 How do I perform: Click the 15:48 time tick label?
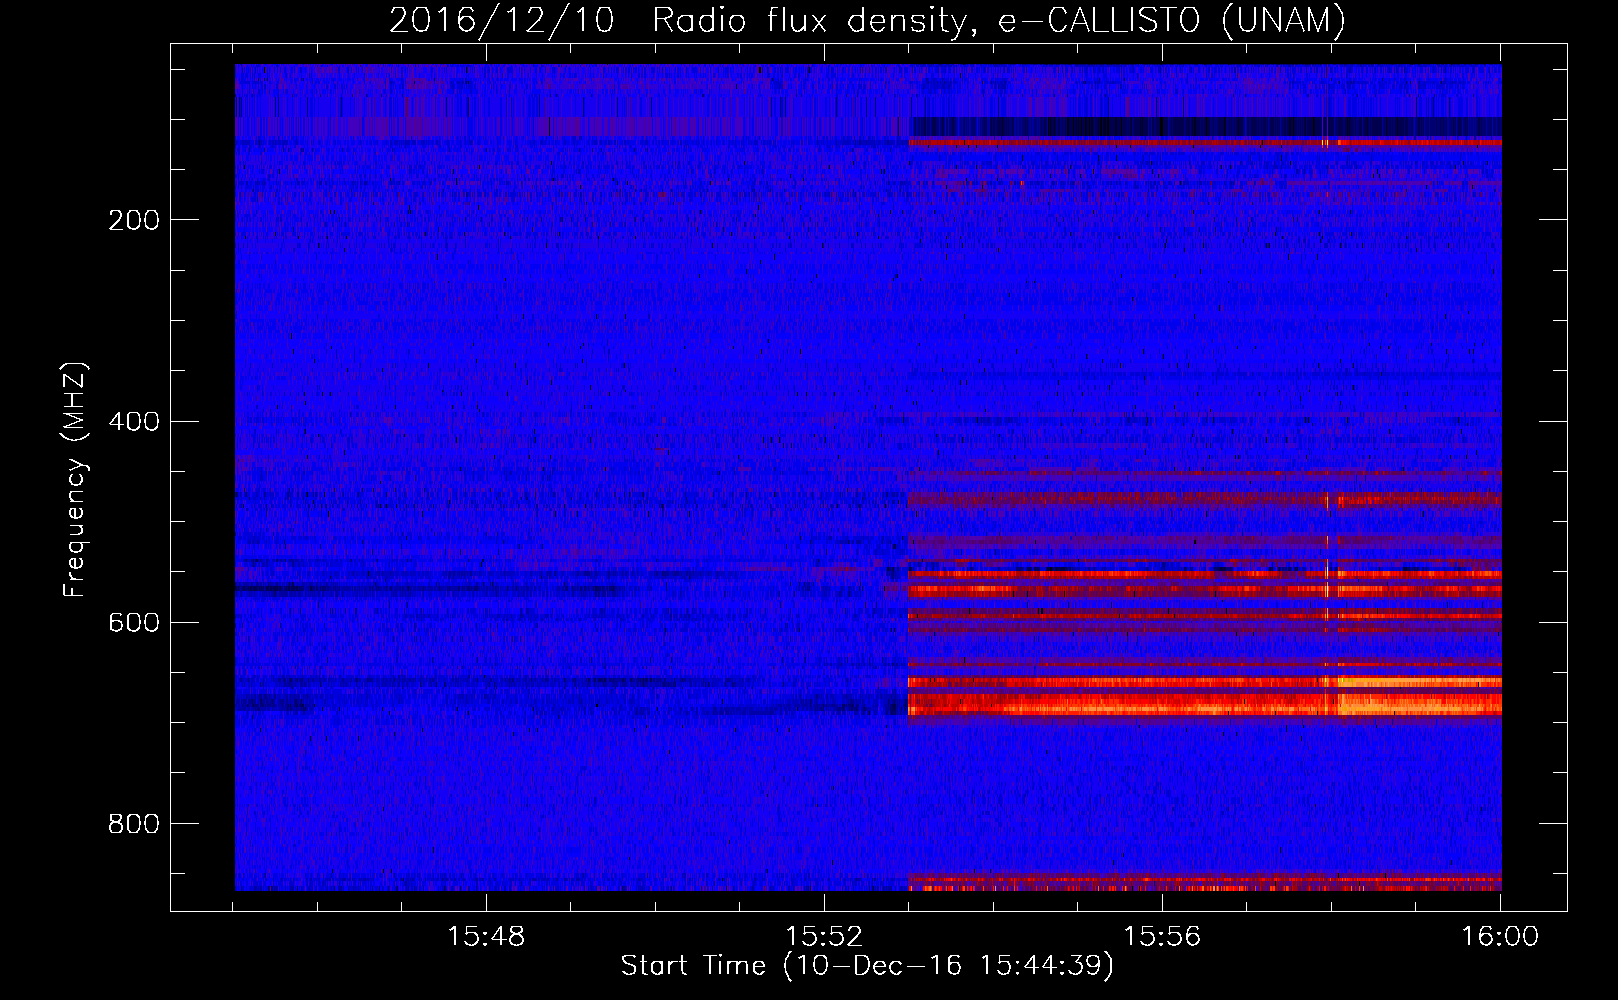click(486, 937)
